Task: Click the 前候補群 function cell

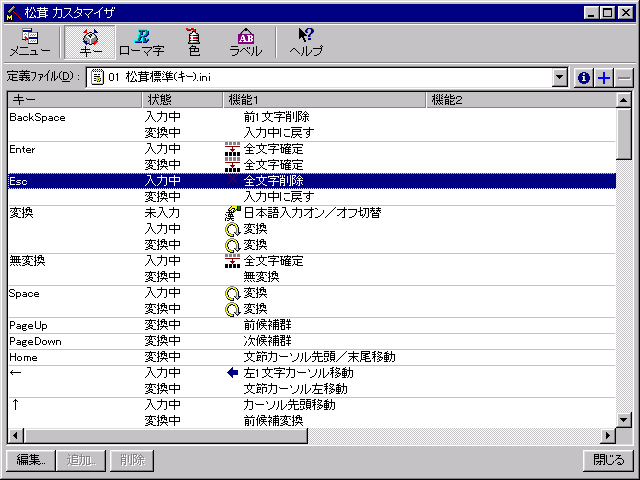Action: click(x=267, y=325)
